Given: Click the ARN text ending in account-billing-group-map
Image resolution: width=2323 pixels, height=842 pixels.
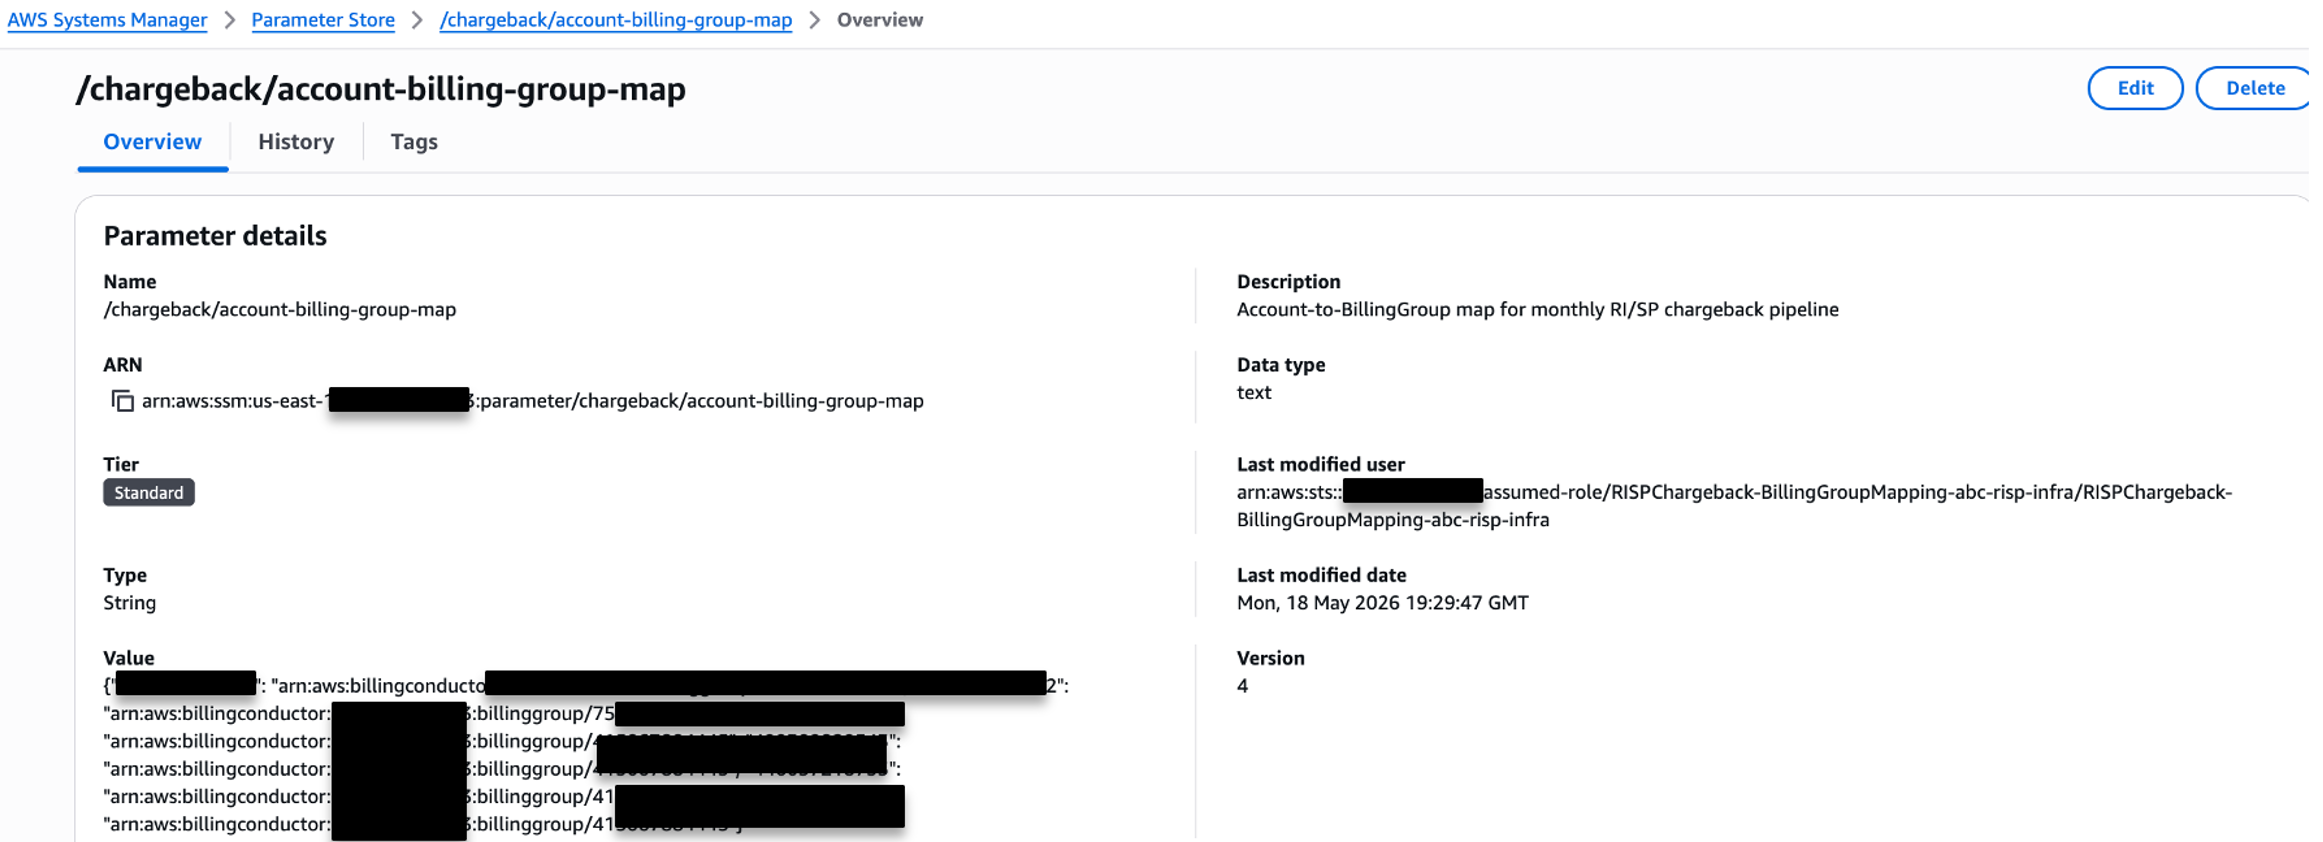Looking at the screenshot, I should (x=533, y=401).
